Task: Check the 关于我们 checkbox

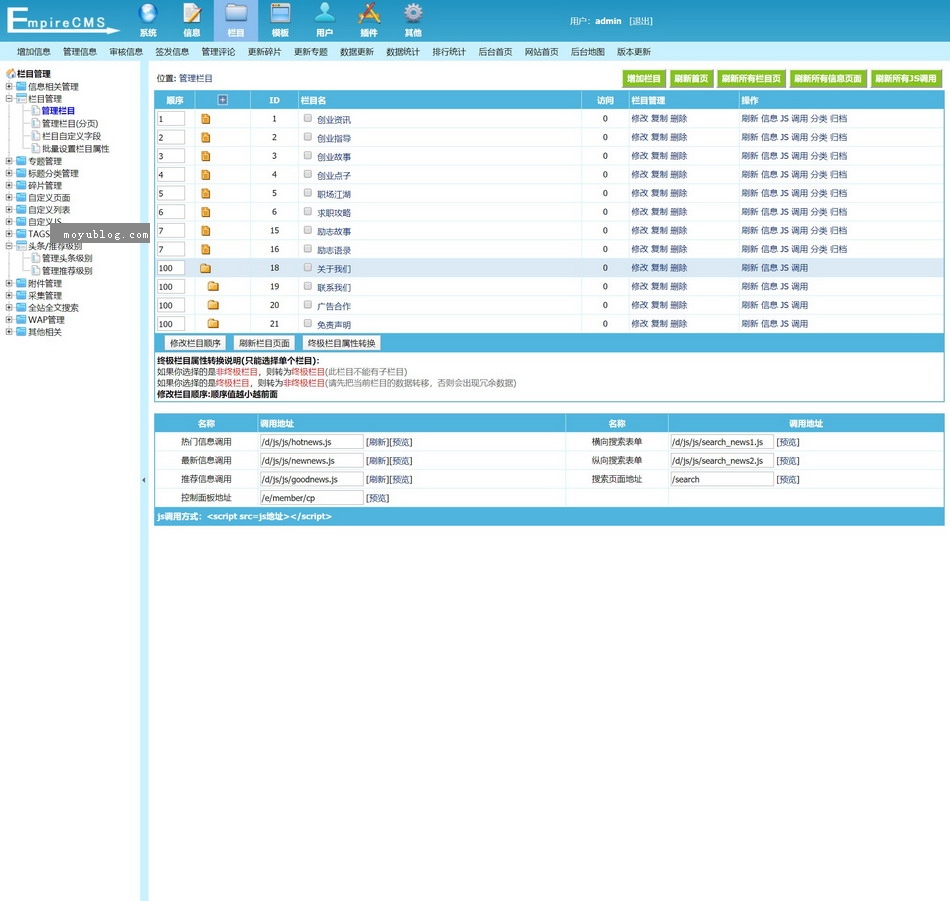Action: [308, 267]
